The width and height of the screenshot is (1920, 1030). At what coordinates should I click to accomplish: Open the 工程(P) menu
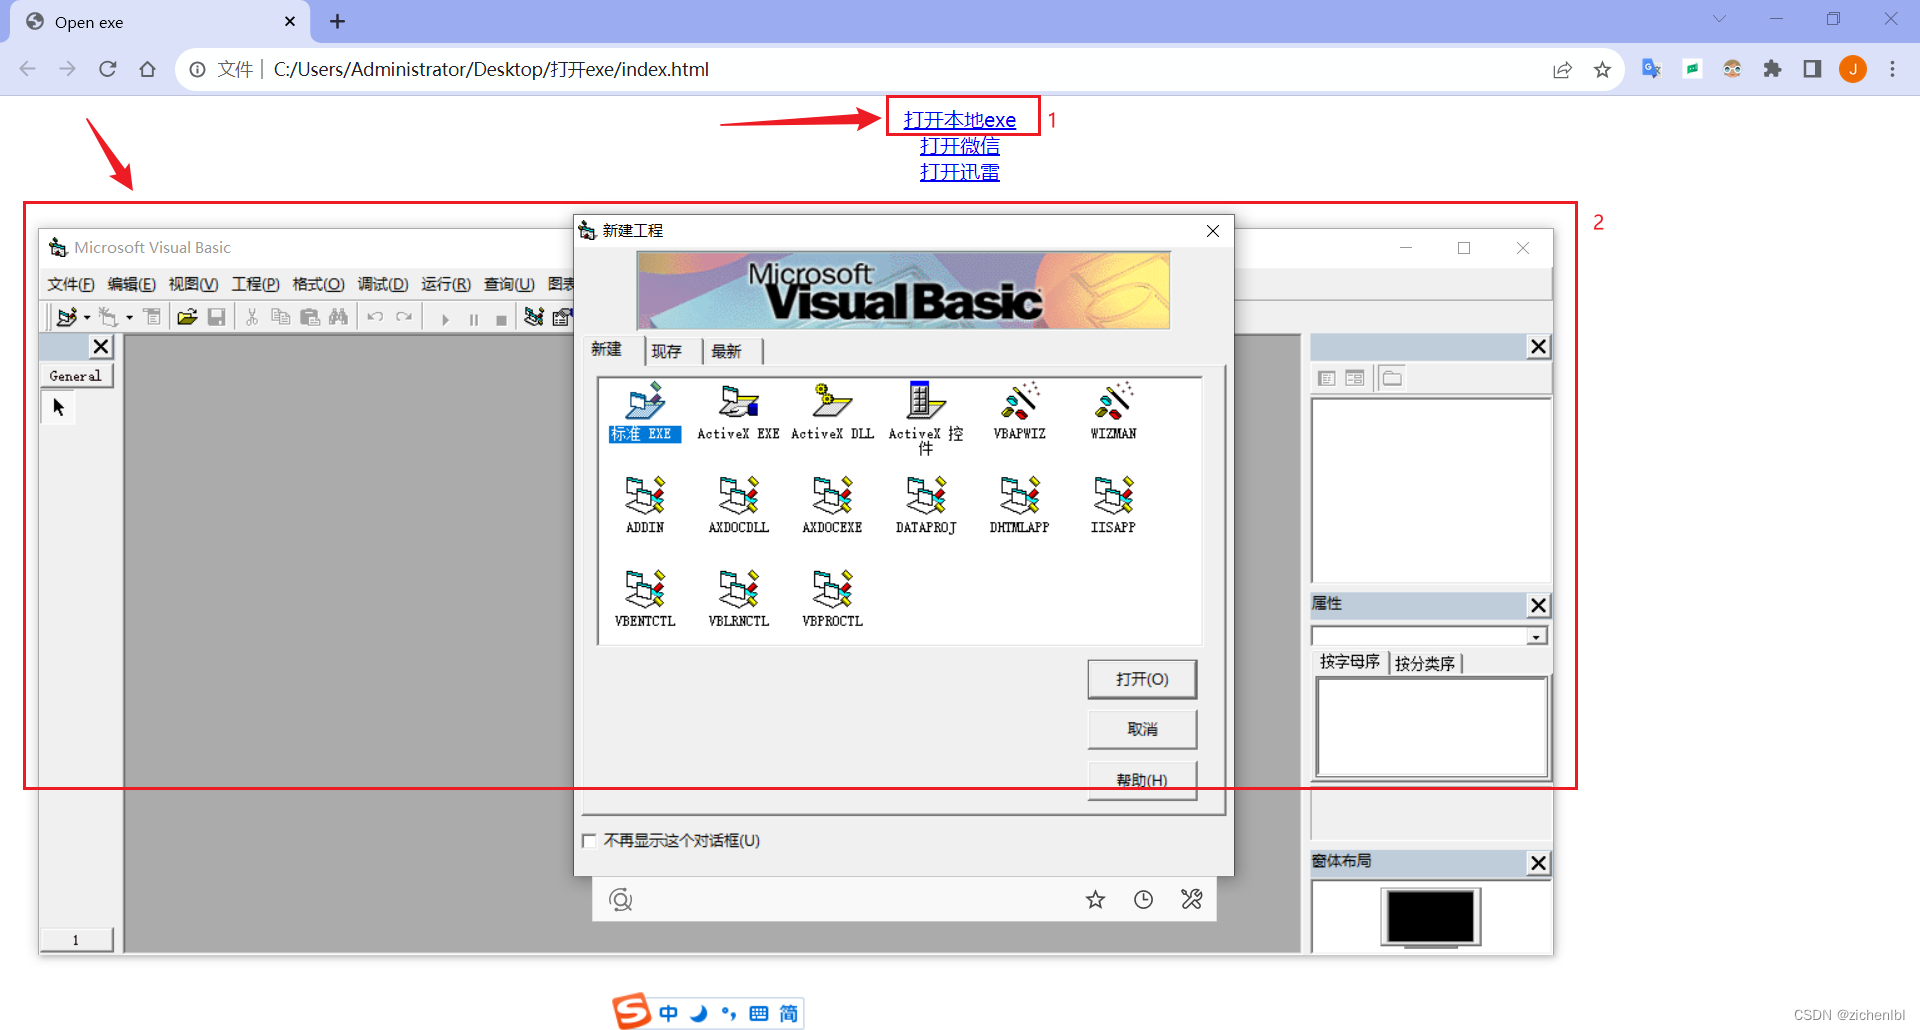point(255,284)
